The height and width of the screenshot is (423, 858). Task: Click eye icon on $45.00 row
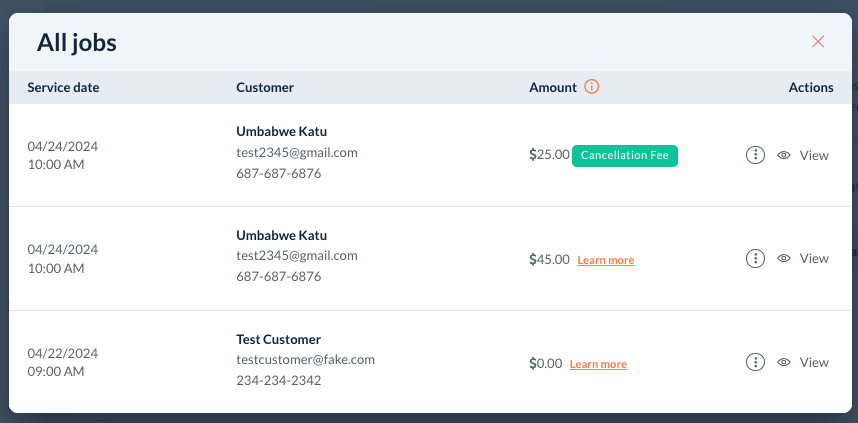(784, 259)
